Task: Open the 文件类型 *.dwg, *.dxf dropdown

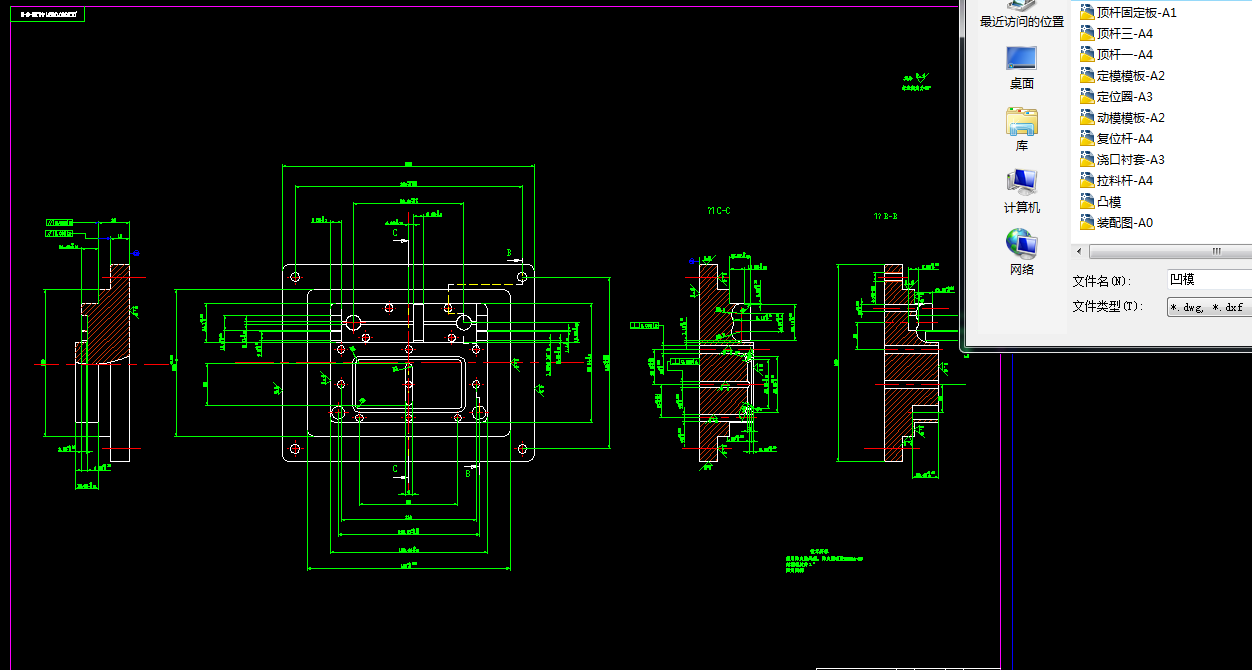Action: click(1209, 307)
